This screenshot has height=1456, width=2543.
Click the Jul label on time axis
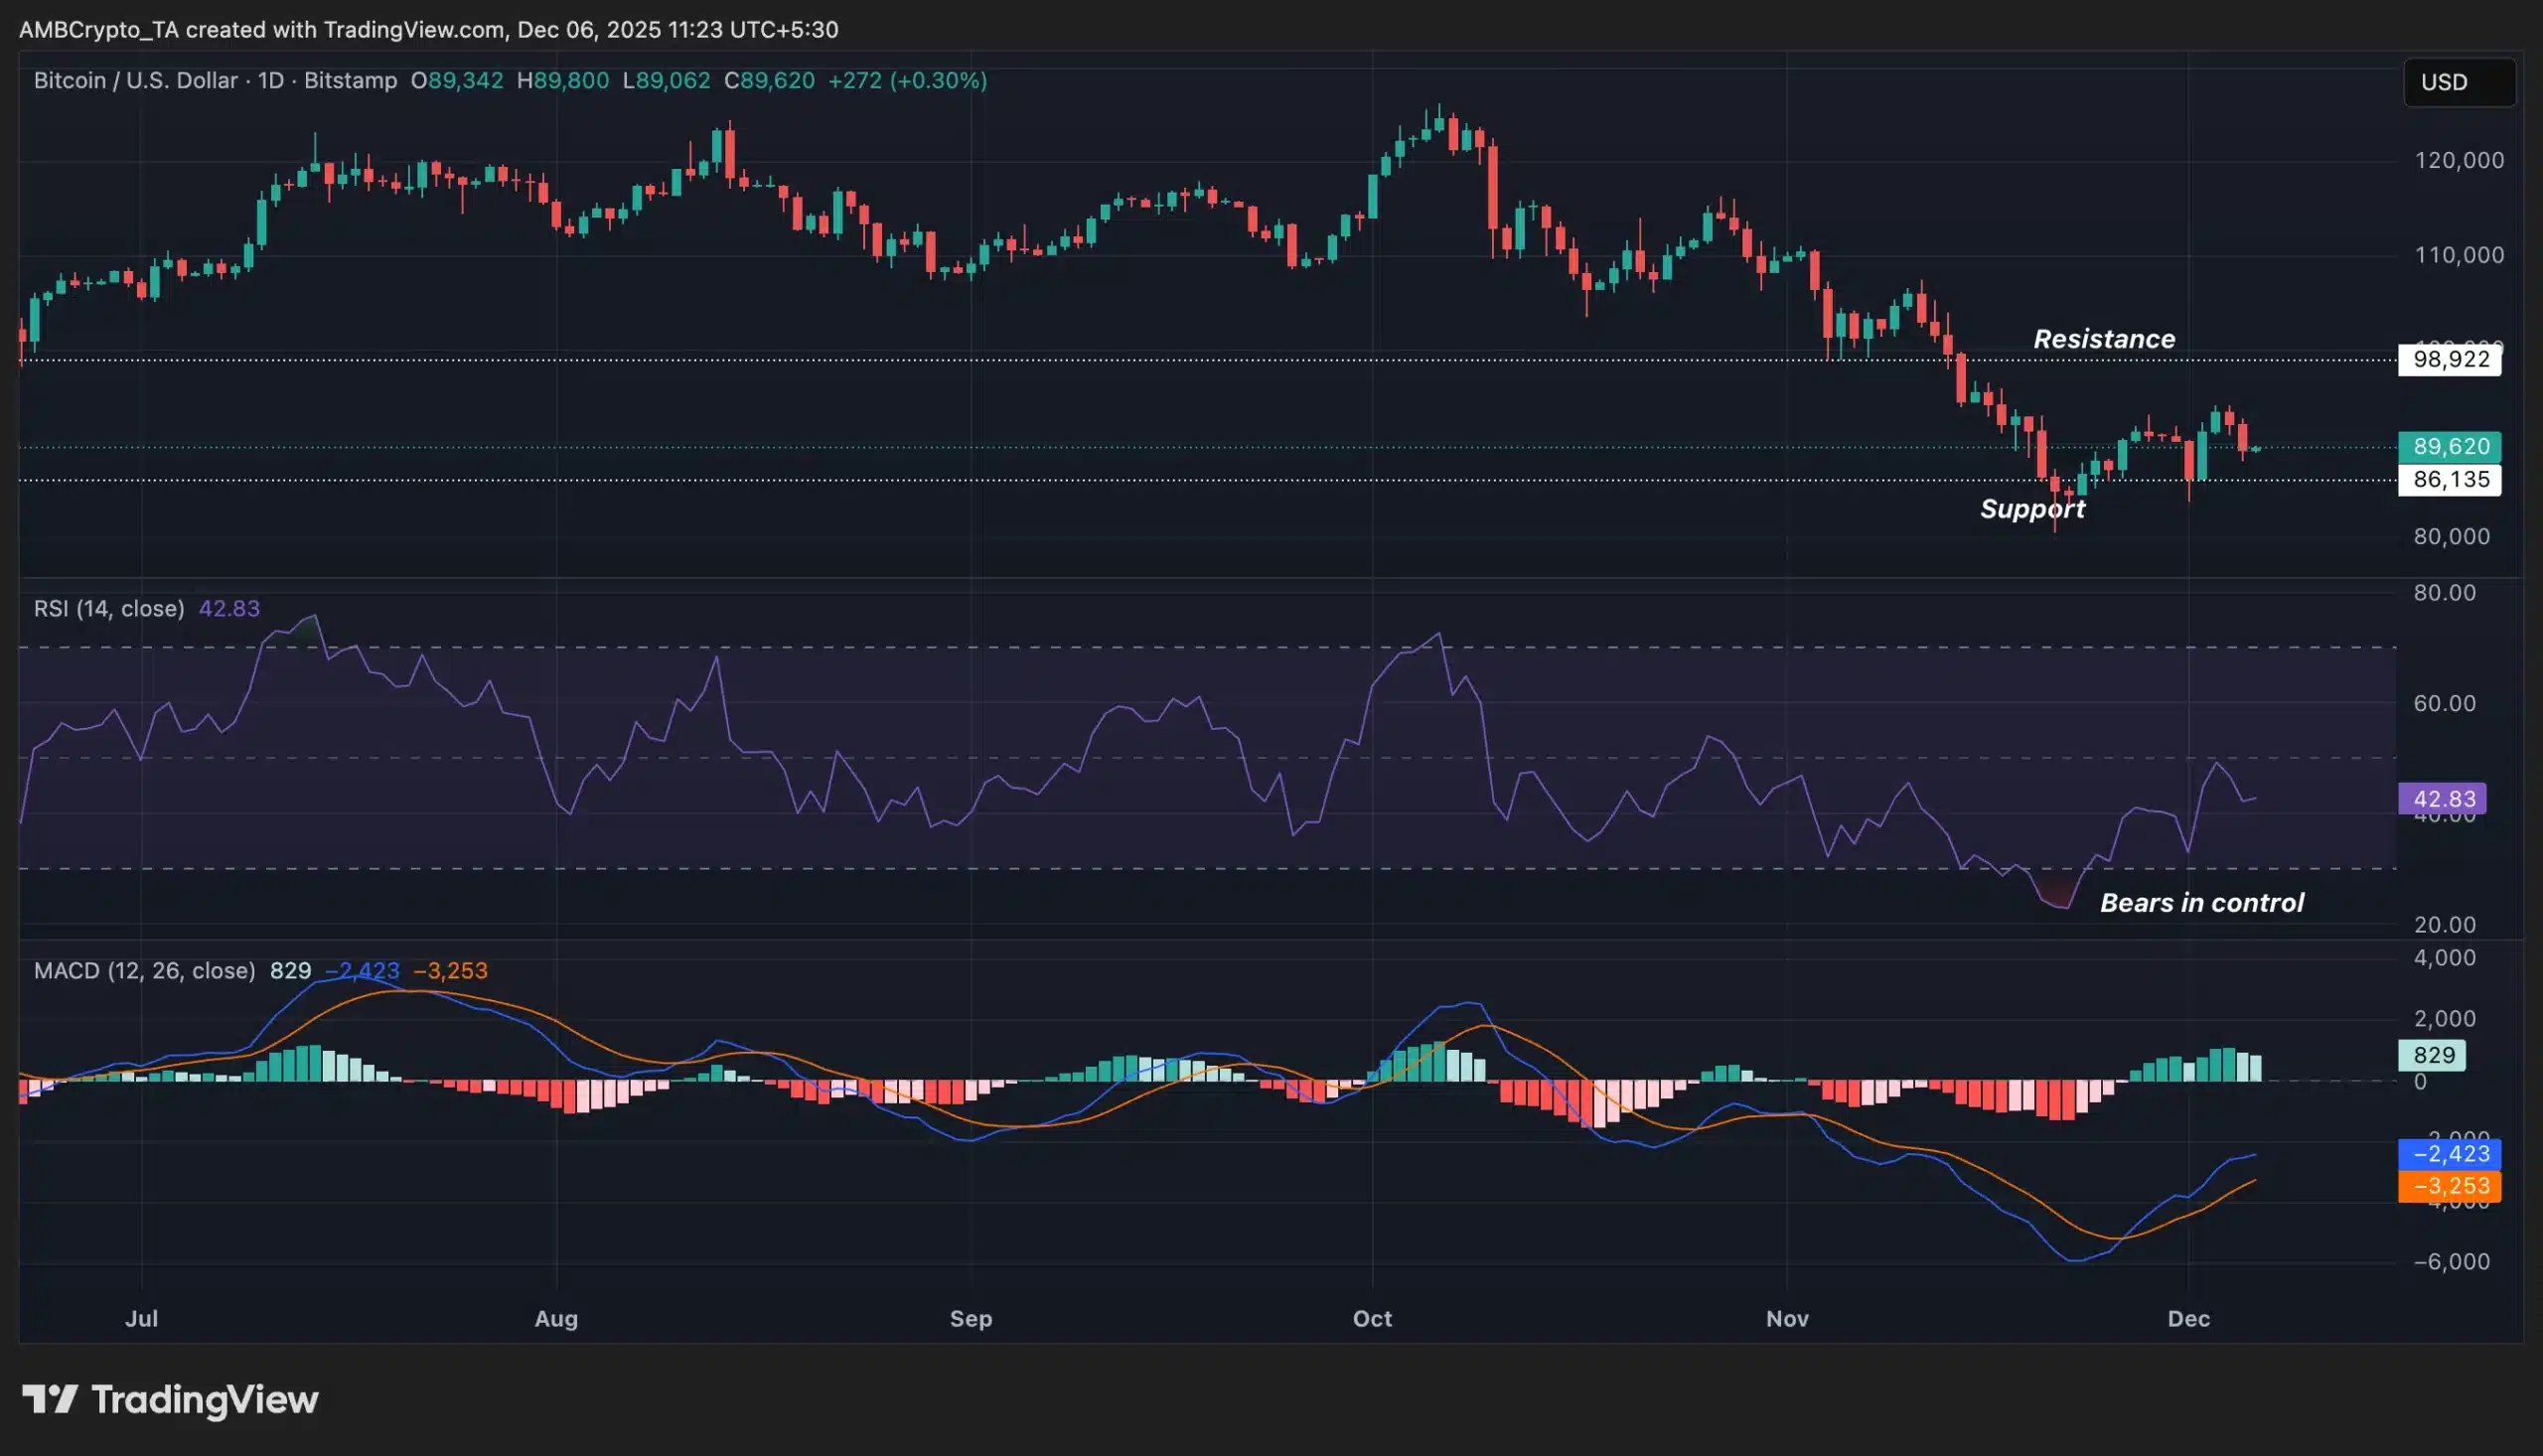pos(141,1318)
